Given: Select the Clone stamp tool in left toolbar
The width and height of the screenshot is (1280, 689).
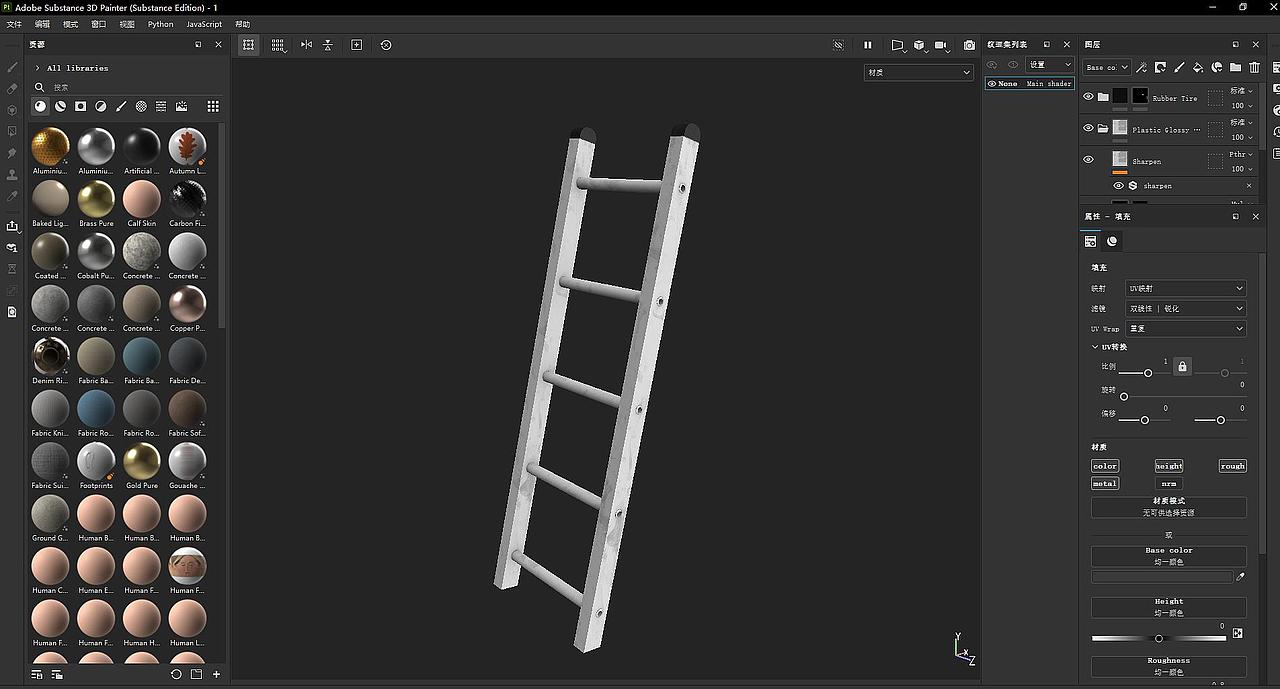Looking at the screenshot, I should coord(12,175).
